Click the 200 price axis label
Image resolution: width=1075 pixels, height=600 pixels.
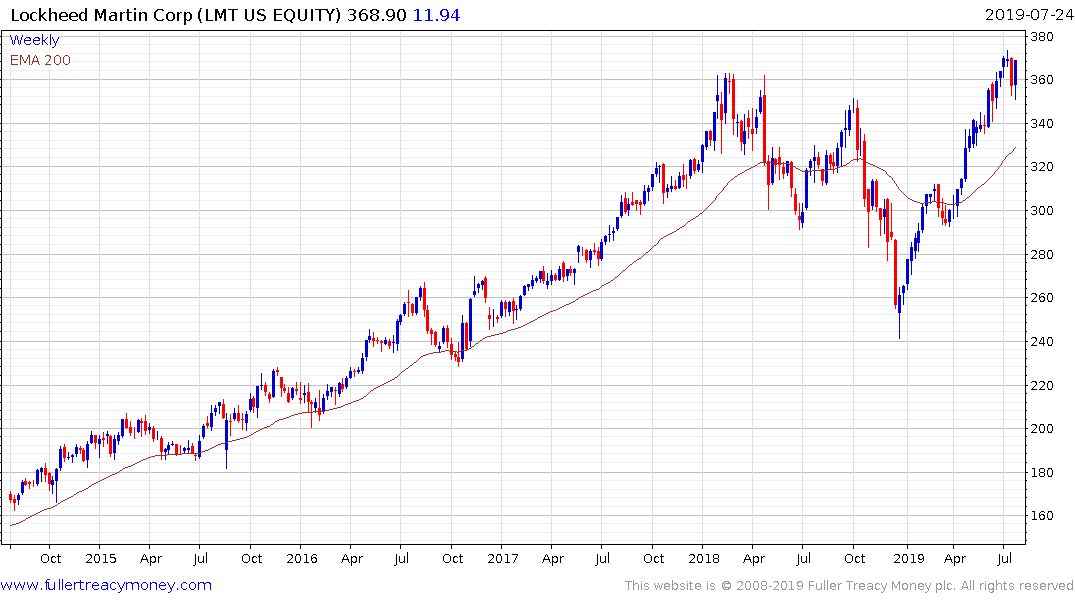(1042, 429)
